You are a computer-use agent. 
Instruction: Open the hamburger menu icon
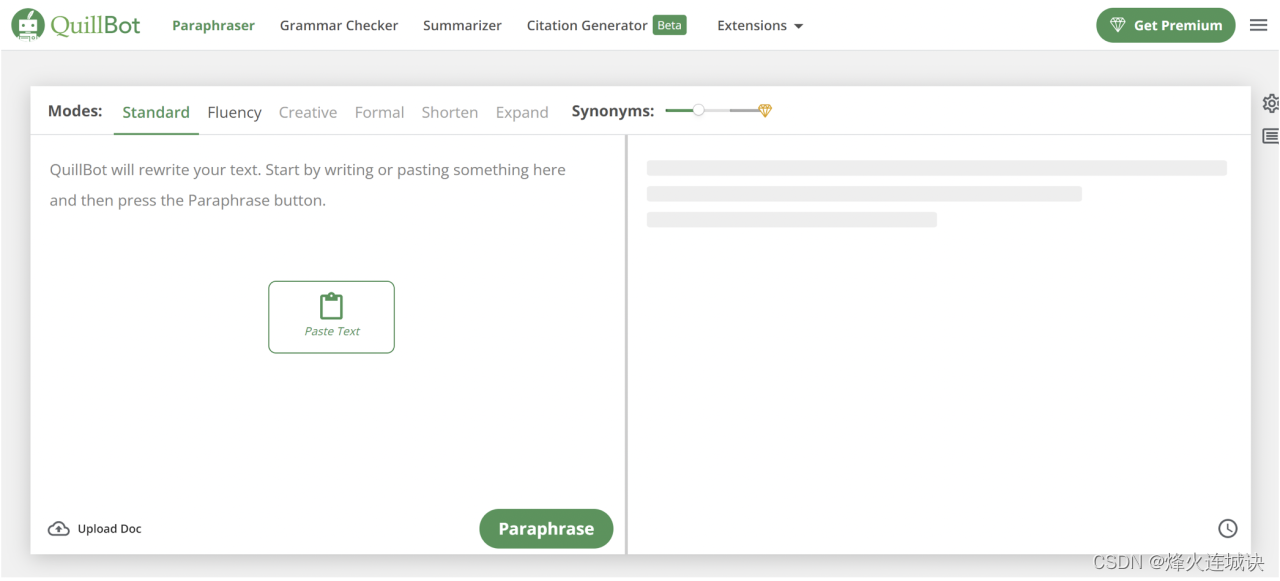tap(1258, 25)
